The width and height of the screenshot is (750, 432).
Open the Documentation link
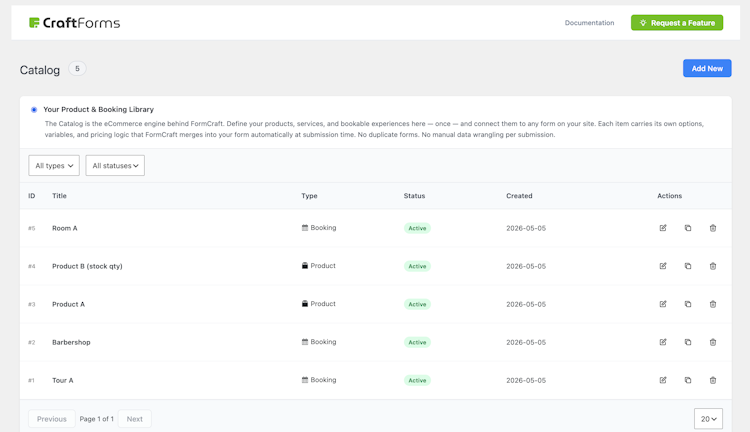point(589,22)
